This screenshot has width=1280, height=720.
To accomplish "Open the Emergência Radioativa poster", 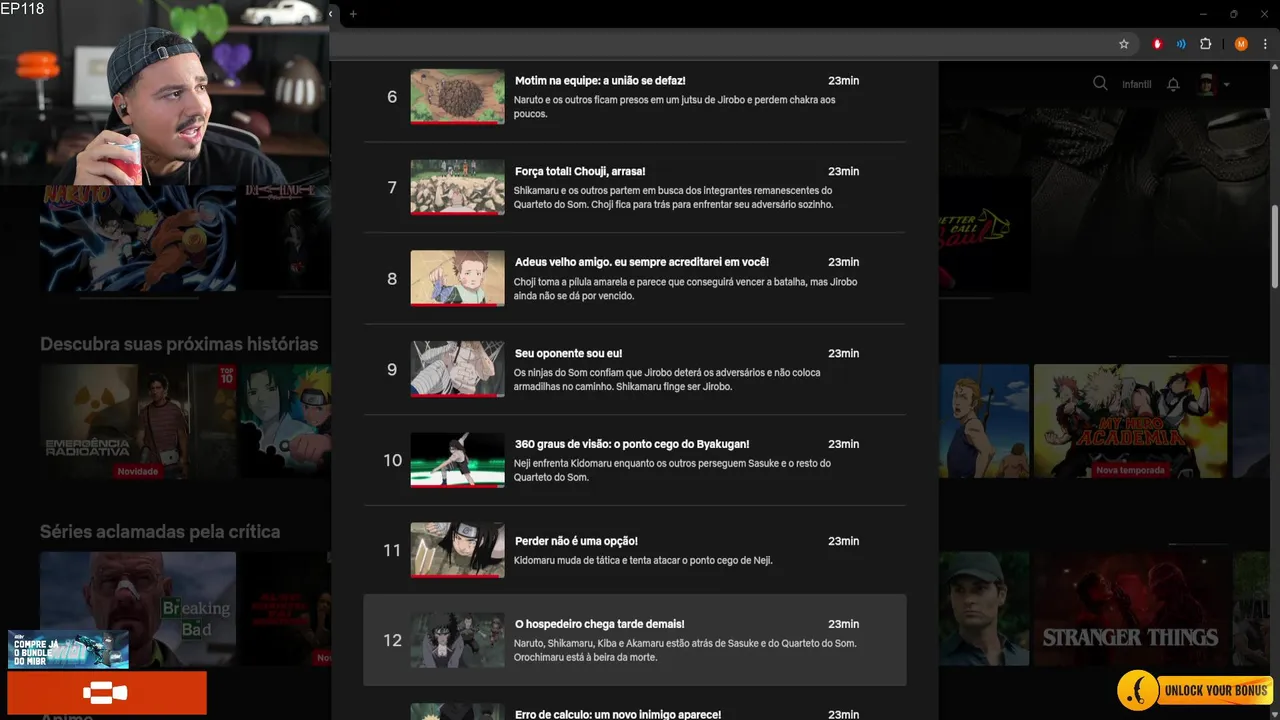I will pos(138,420).
